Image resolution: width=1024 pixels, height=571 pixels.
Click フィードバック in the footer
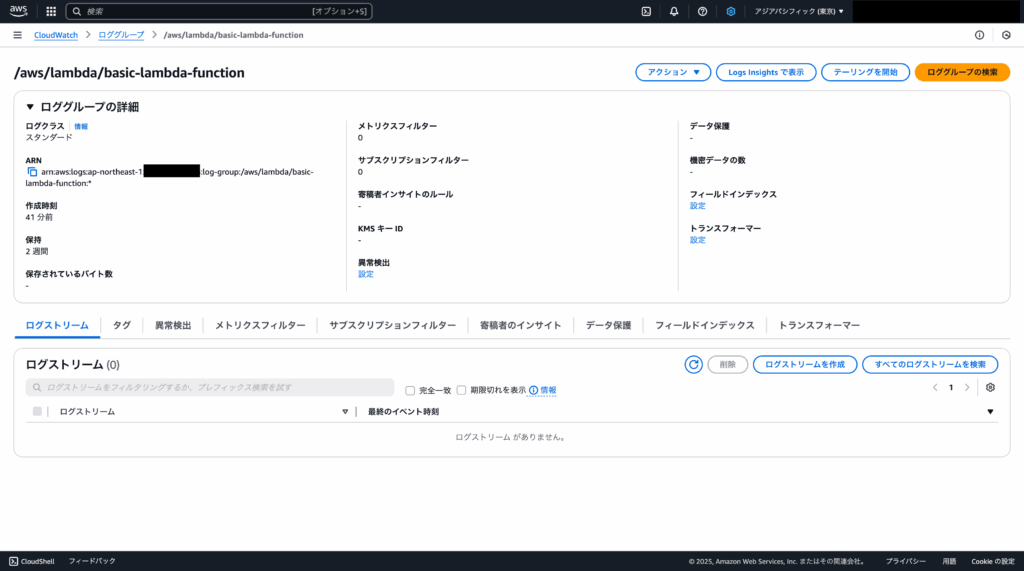(92, 561)
